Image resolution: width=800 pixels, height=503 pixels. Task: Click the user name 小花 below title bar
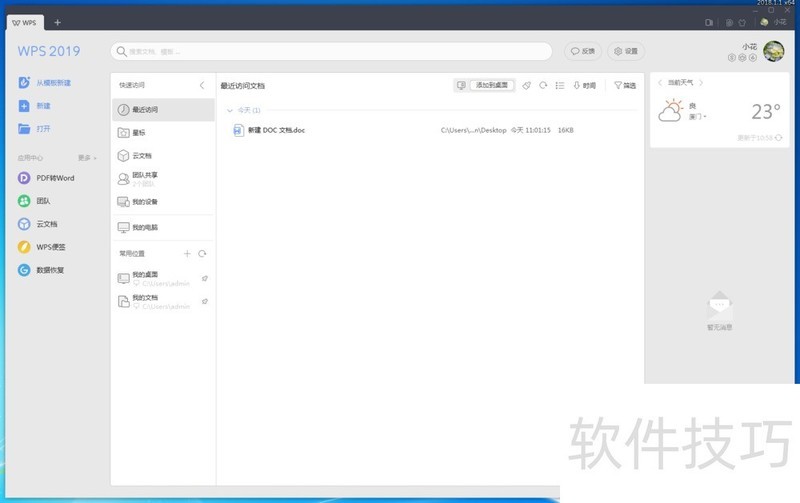pyautogui.click(x=749, y=46)
